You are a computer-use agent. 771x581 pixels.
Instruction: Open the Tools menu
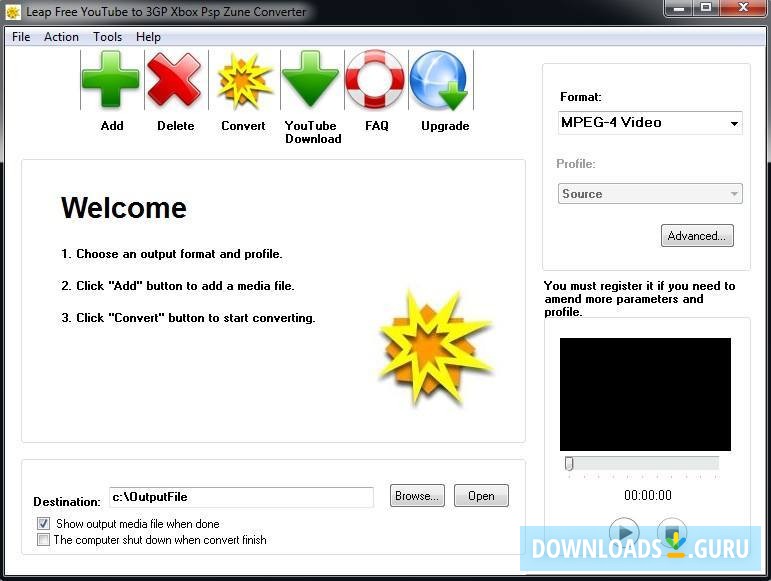(x=108, y=37)
